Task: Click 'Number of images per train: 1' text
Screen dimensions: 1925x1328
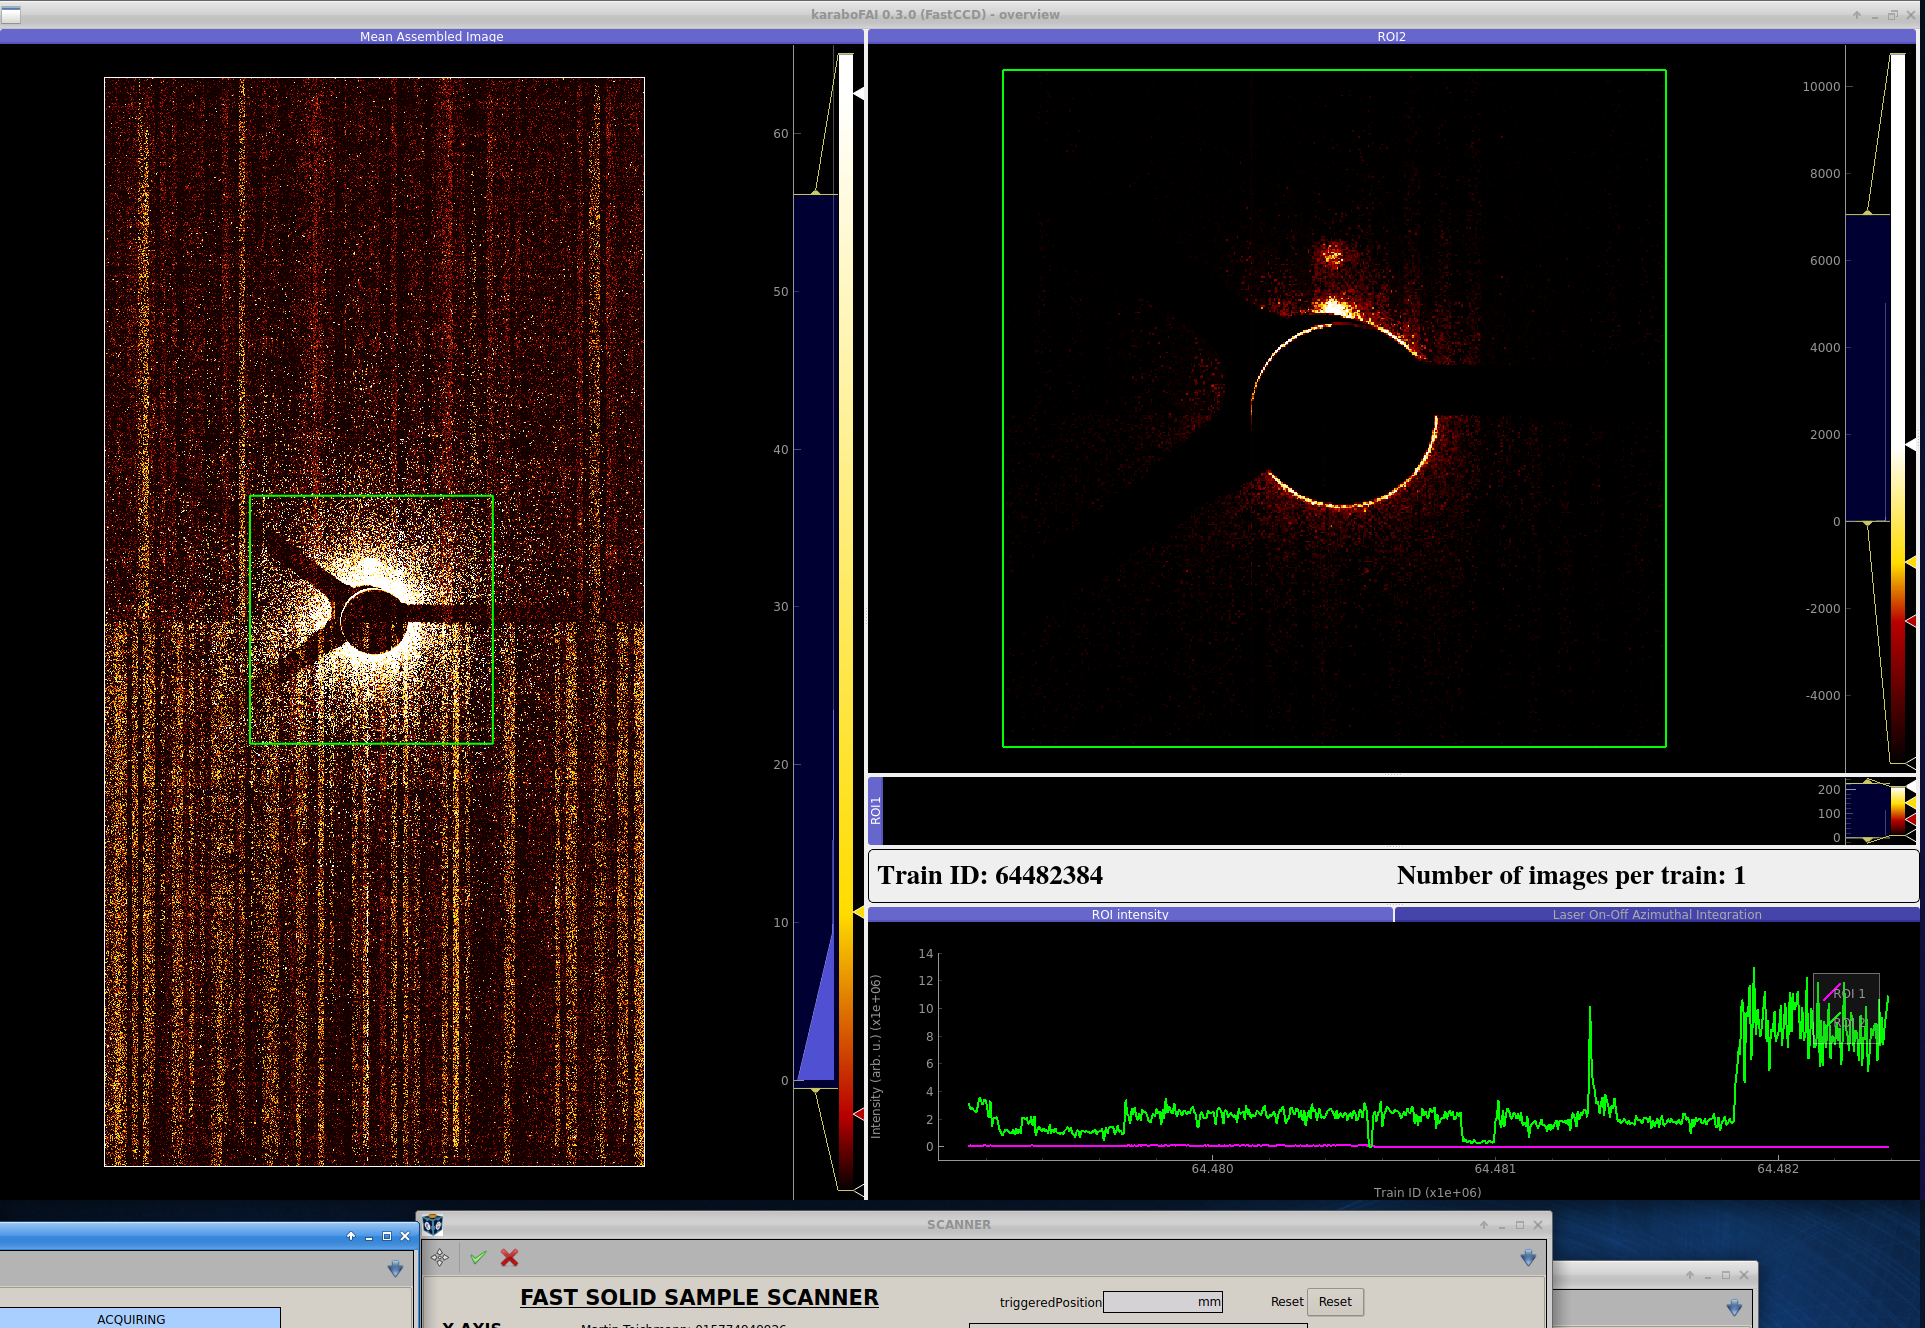Action: pyautogui.click(x=1571, y=875)
